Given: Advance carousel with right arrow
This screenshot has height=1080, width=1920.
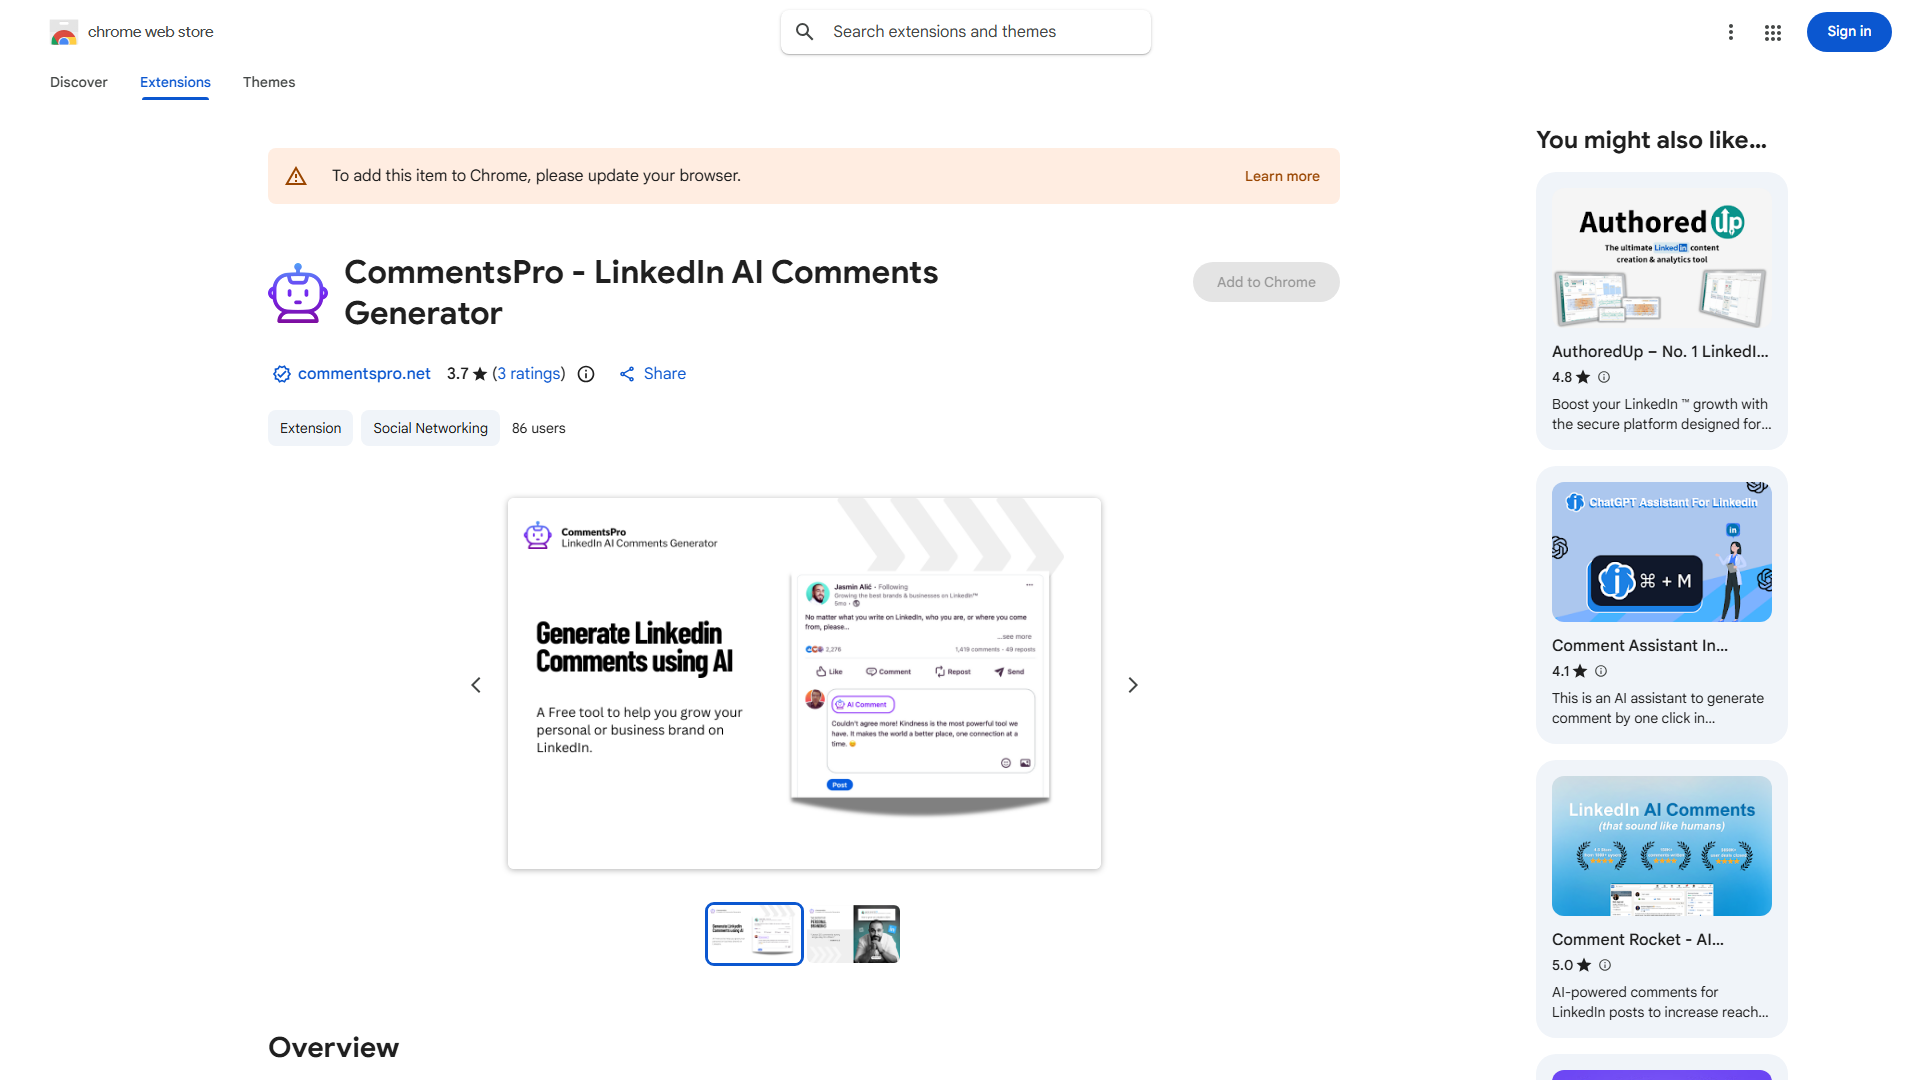Looking at the screenshot, I should tap(1132, 684).
